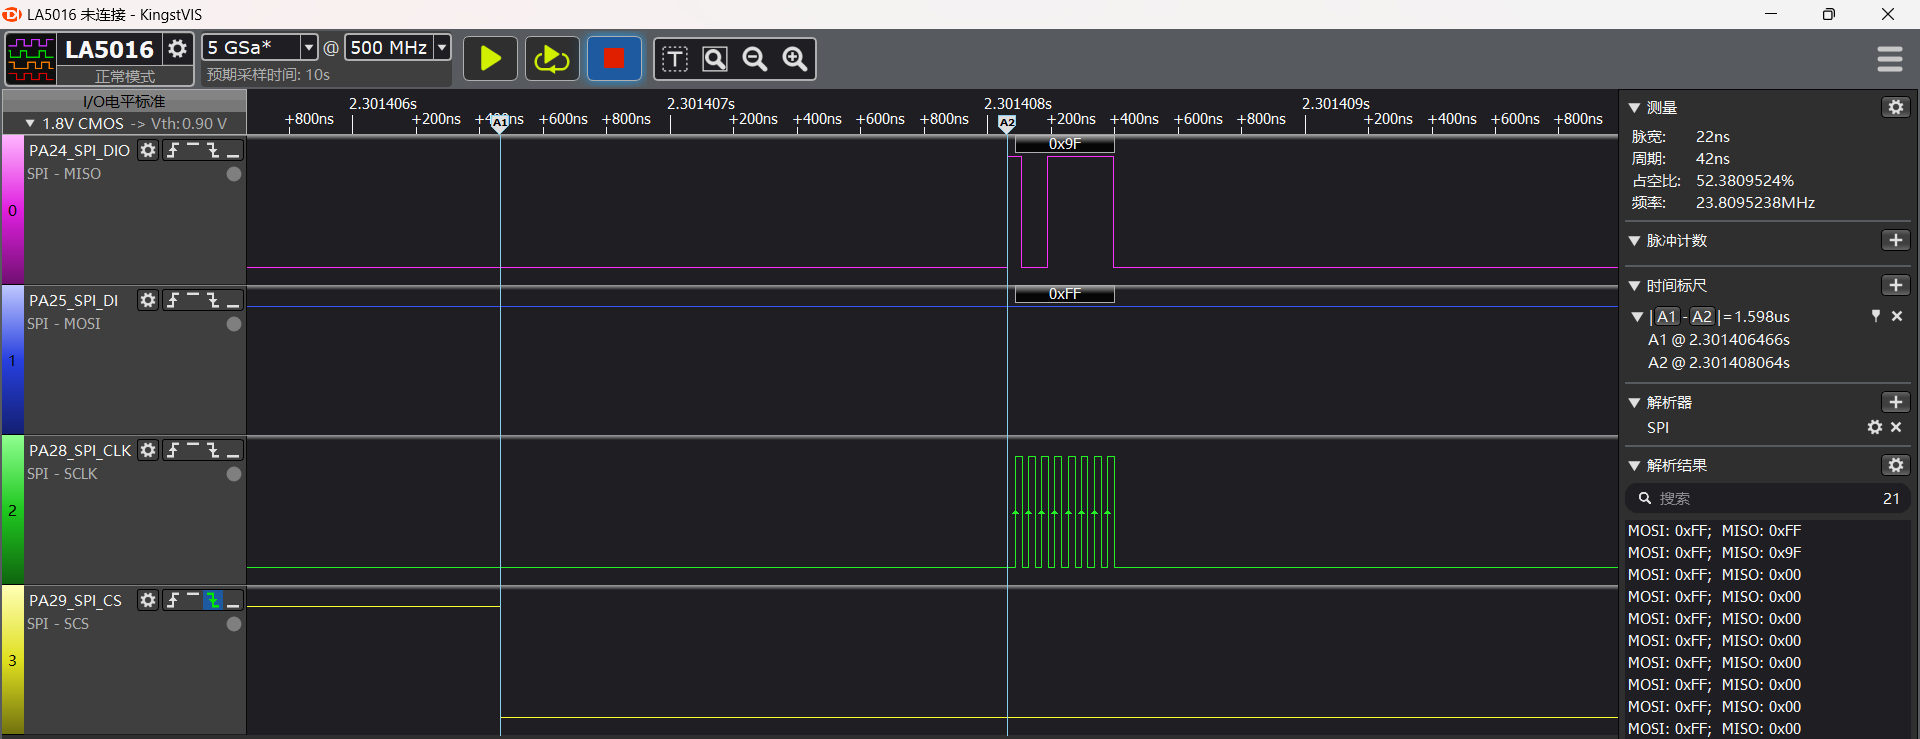Viewport: 1920px width, 739px height.
Task: Select the MISO 0x9F decode result row
Action: coord(1714,553)
